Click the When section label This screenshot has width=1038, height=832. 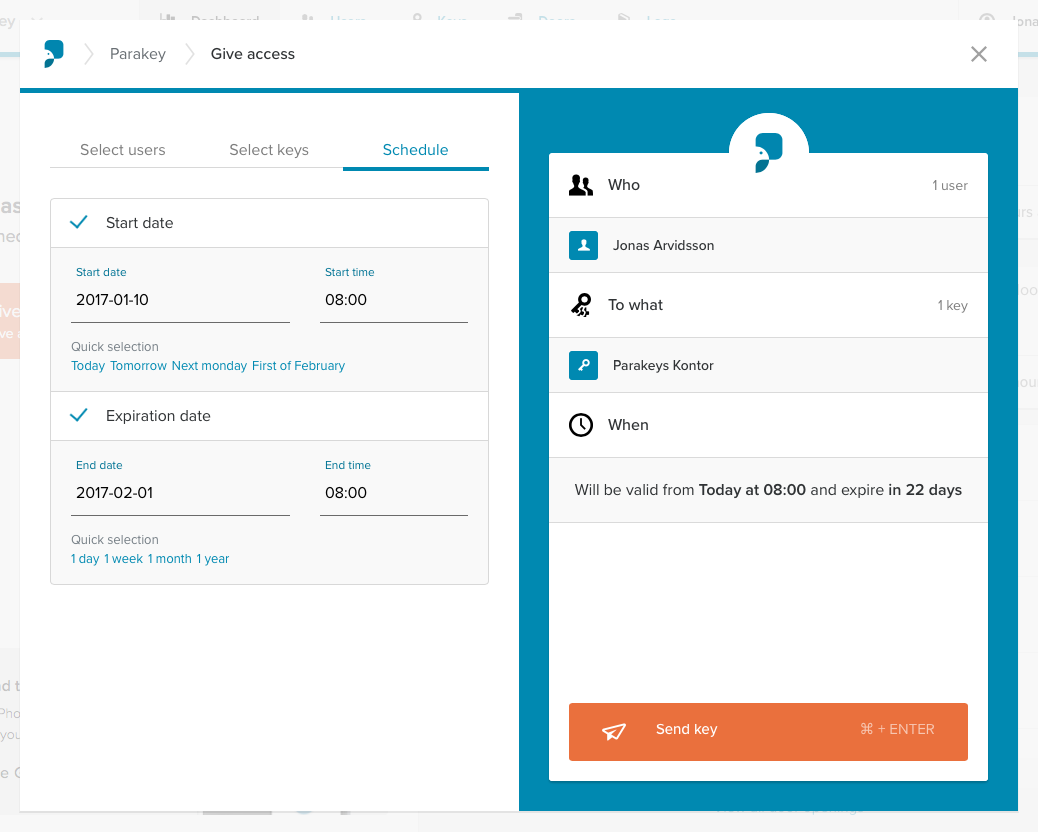click(x=628, y=425)
